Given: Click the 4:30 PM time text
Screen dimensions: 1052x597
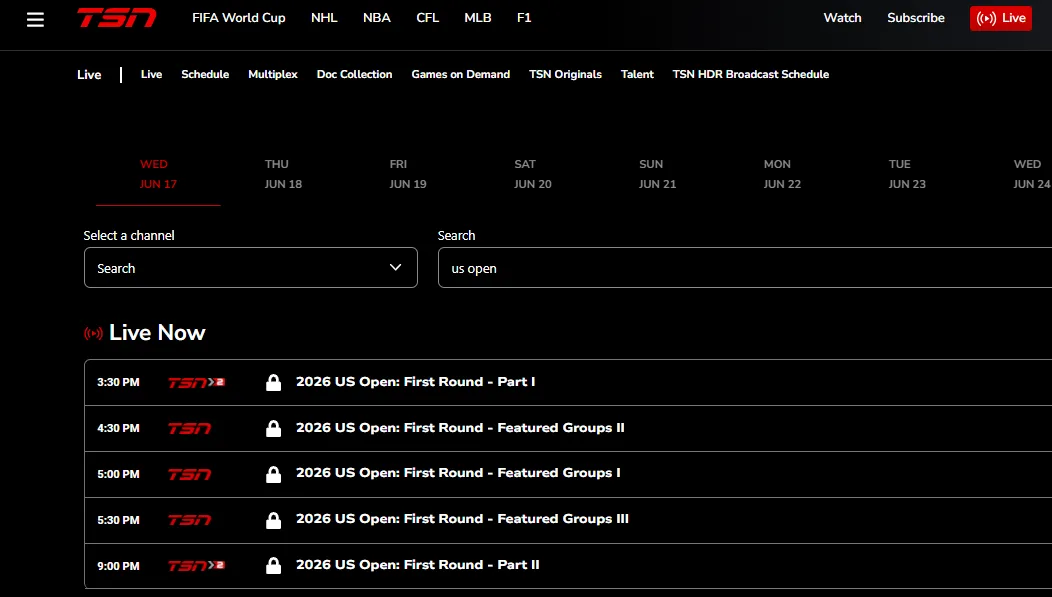Looking at the screenshot, I should click(118, 428).
